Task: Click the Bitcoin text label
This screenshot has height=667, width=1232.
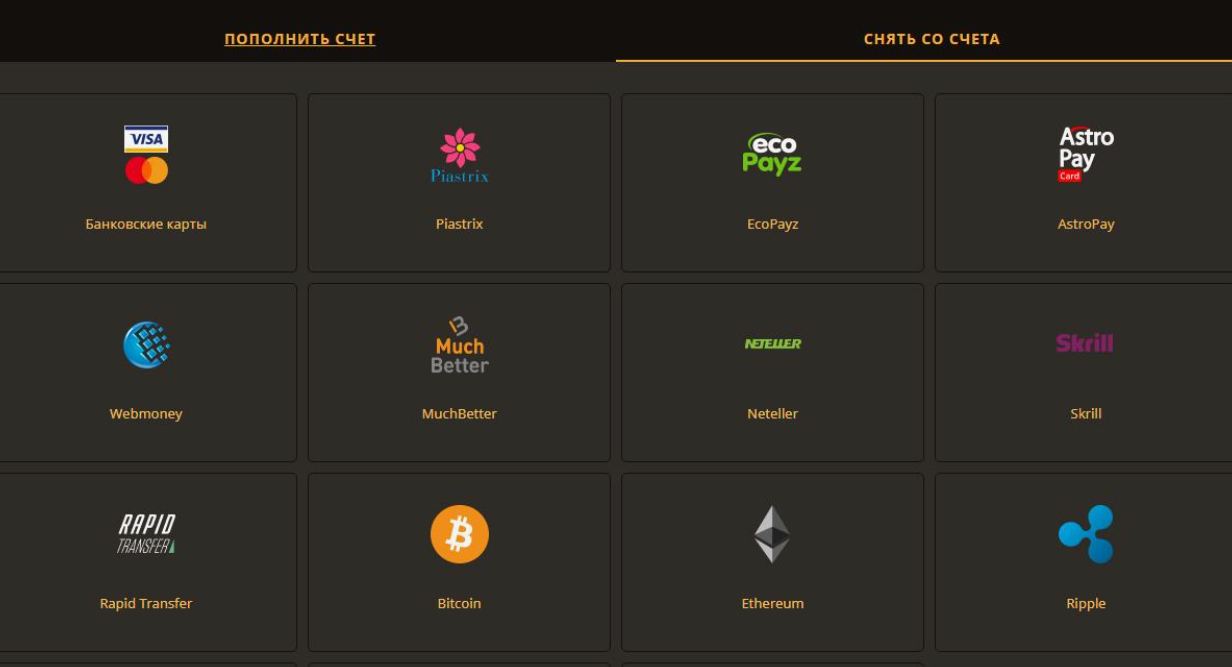Action: point(459,604)
